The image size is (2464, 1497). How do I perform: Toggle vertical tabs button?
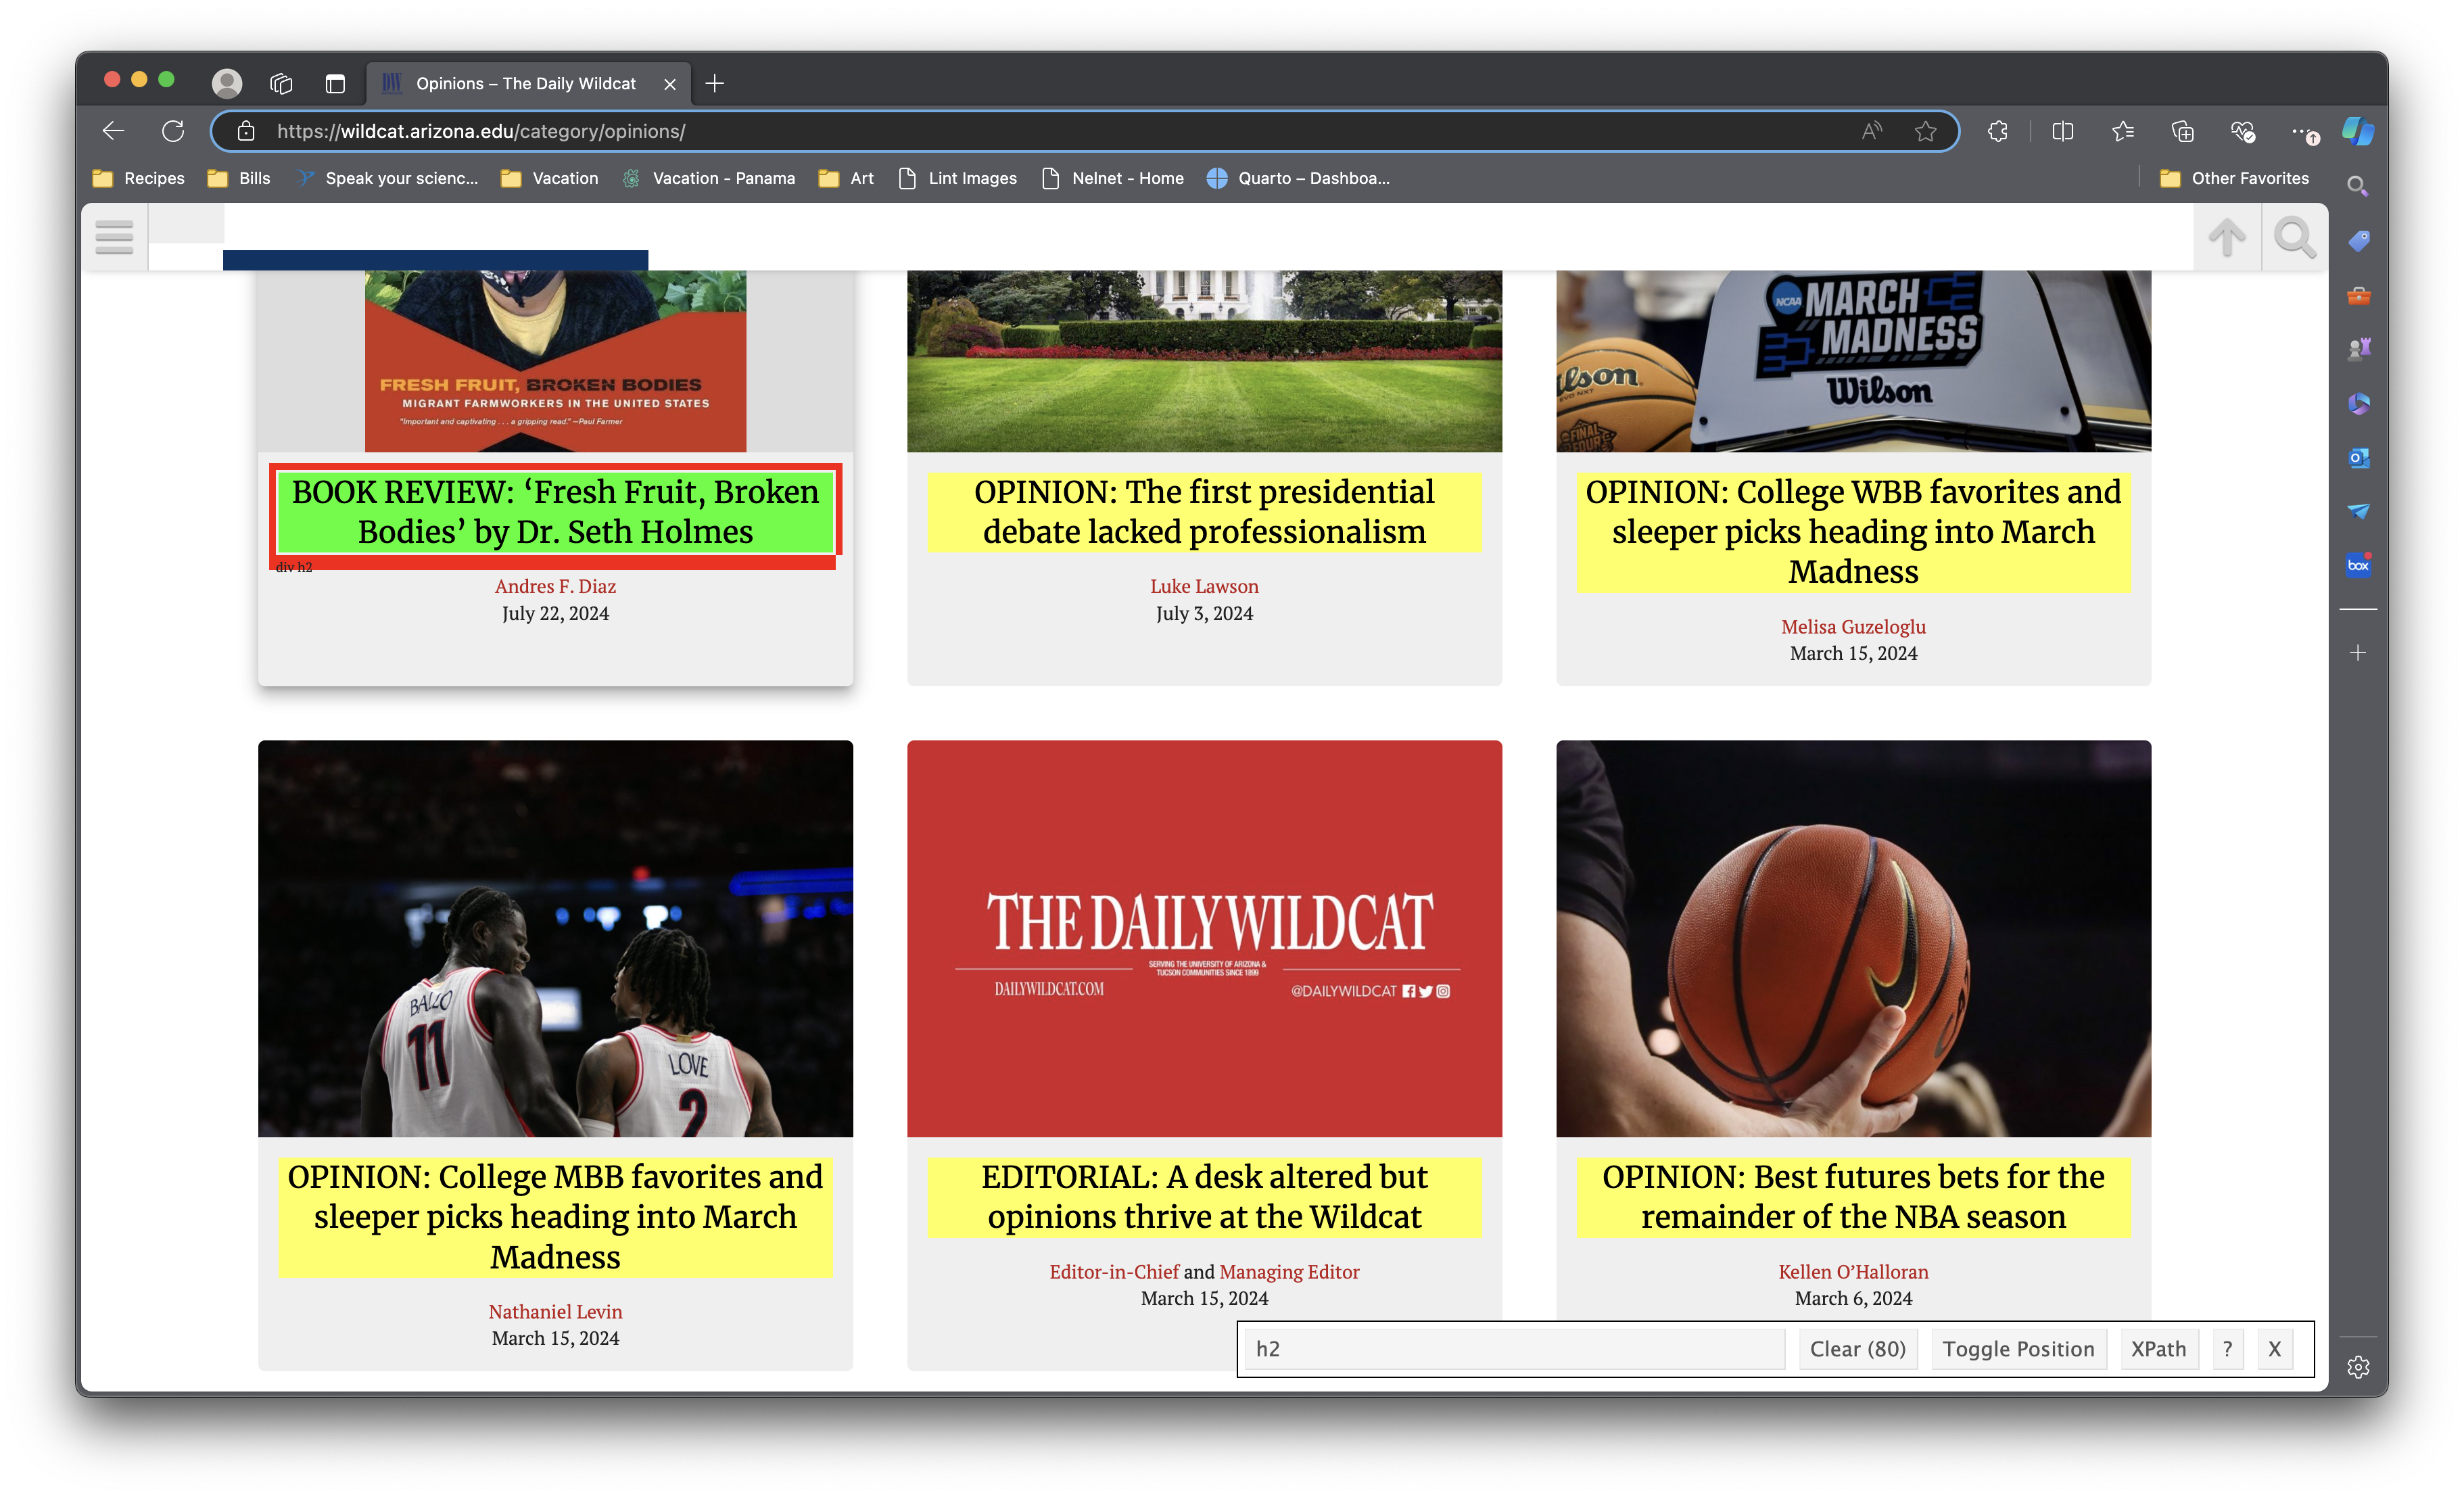click(335, 83)
